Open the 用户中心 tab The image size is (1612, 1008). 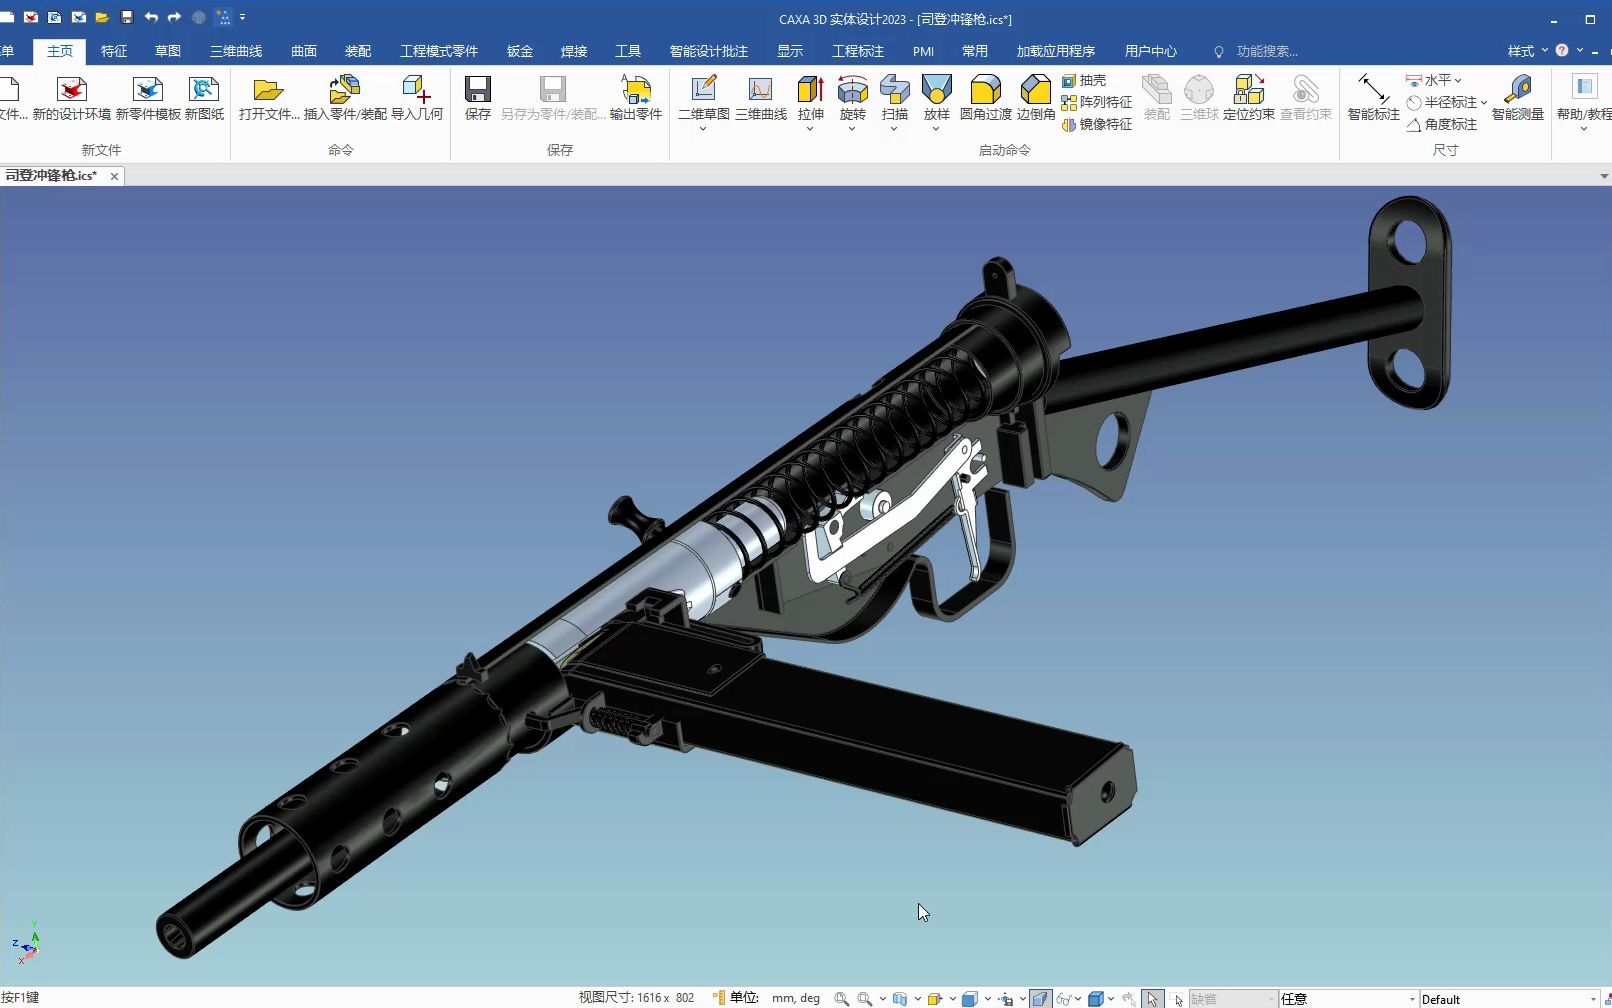click(1151, 51)
